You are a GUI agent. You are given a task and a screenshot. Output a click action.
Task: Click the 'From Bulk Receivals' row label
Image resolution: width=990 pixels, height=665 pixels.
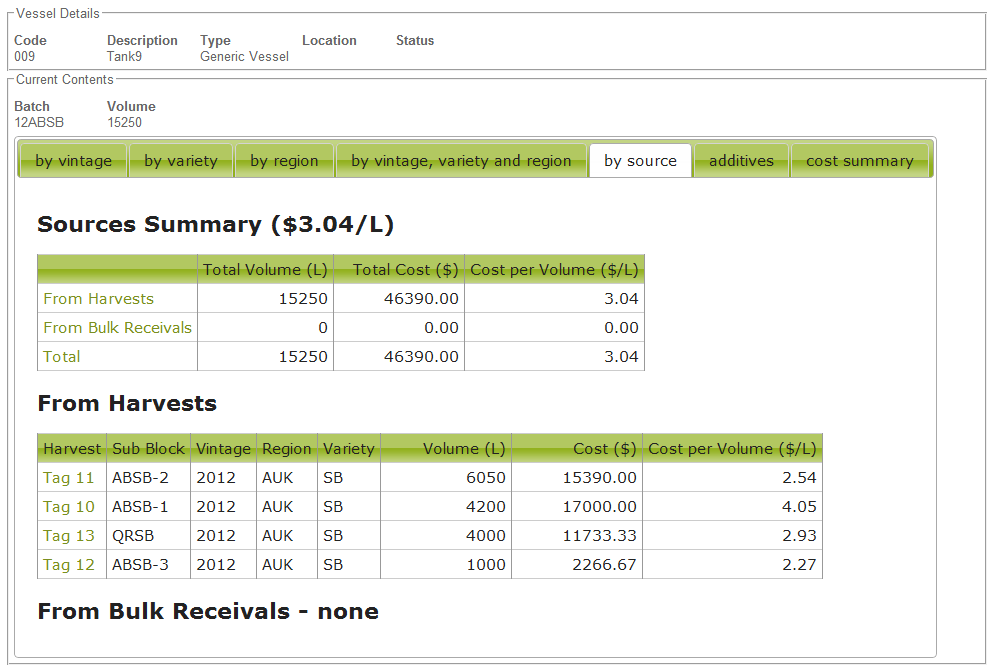click(117, 328)
